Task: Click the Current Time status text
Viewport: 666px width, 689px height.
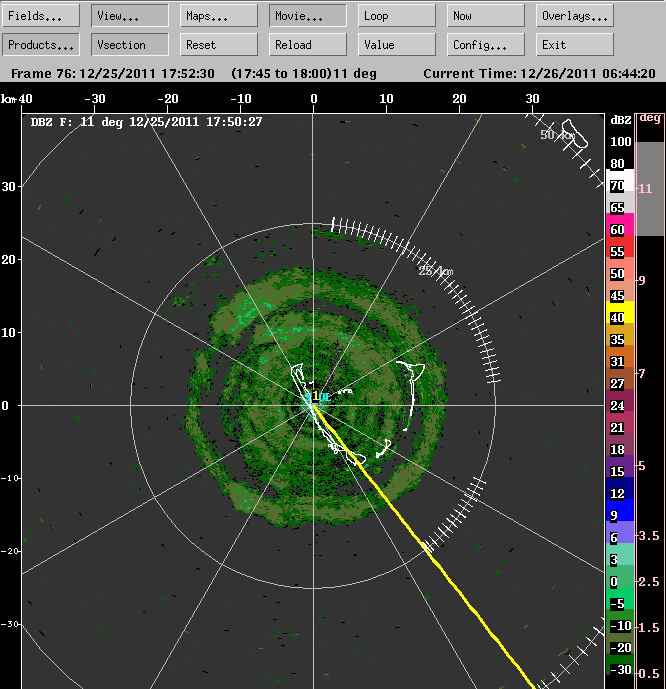Action: point(539,73)
